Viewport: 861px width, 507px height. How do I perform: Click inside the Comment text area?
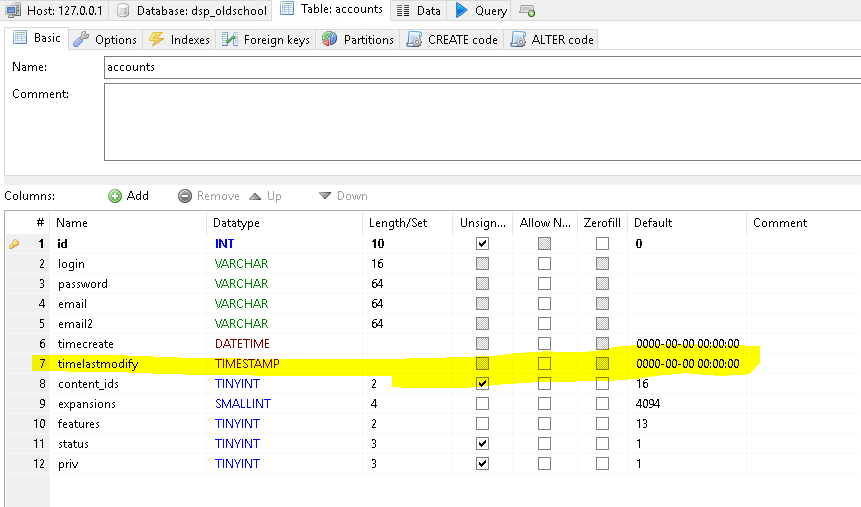point(480,121)
